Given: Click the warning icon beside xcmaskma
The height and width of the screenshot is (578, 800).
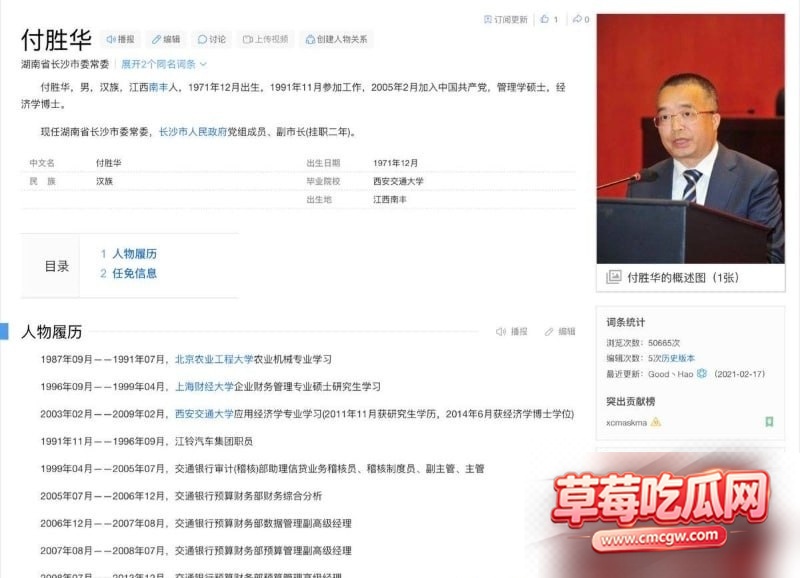Looking at the screenshot, I should [656, 422].
